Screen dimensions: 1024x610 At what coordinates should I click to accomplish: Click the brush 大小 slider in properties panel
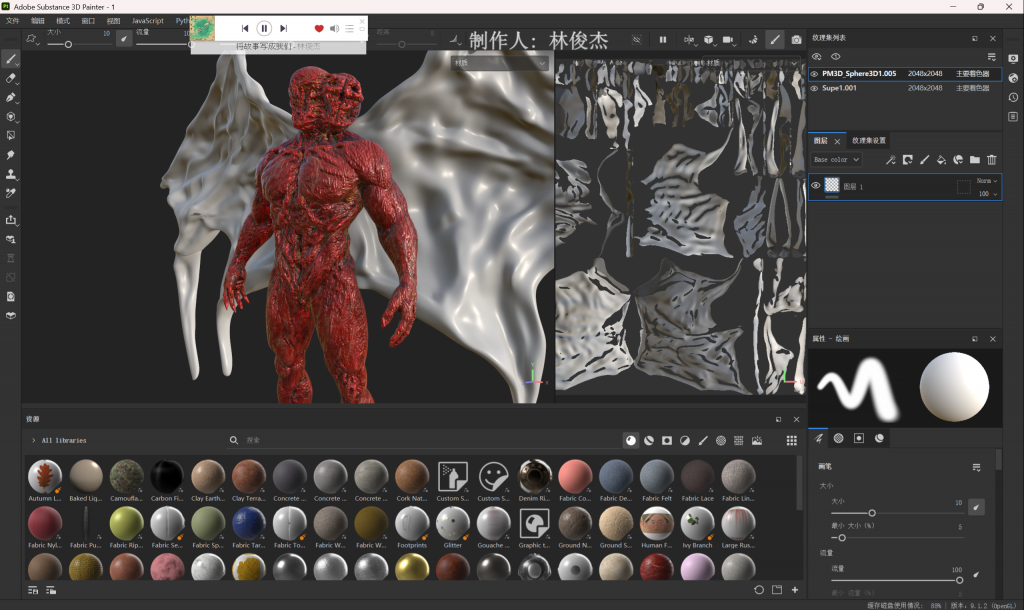click(x=872, y=513)
